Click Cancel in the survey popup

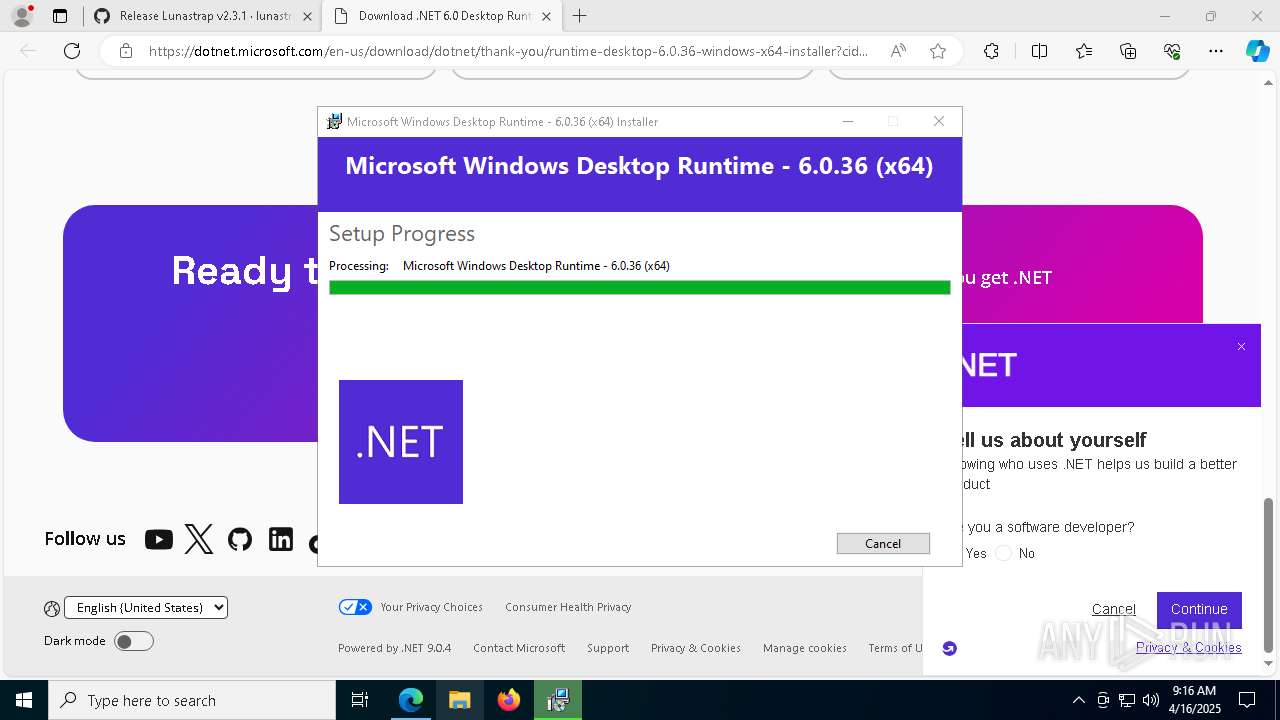coord(1113,609)
